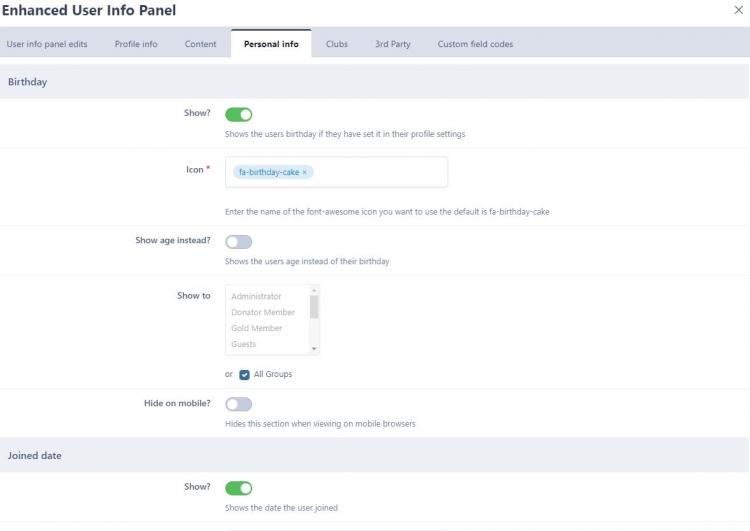Screen dimensions: 750x531
Task: Select Administrator in the Show to list
Action: (257, 296)
